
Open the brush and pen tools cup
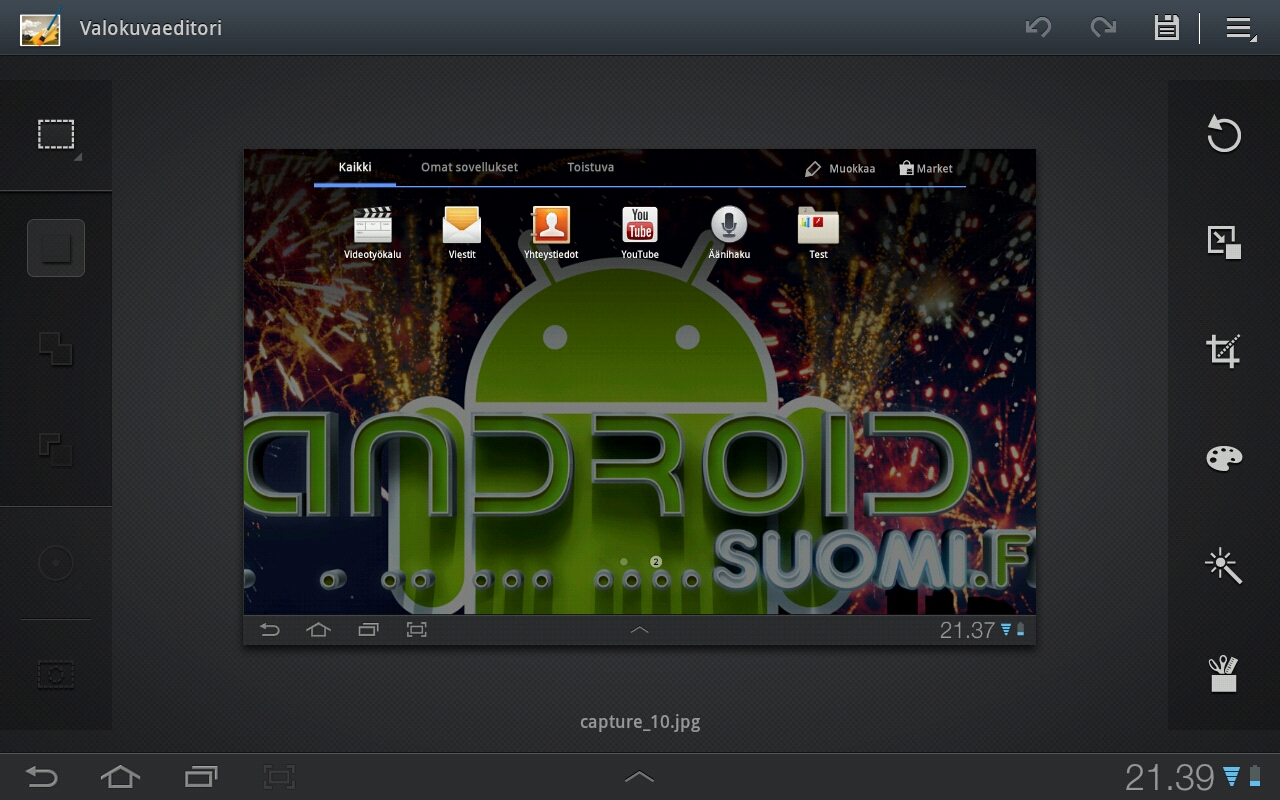coord(1223,675)
